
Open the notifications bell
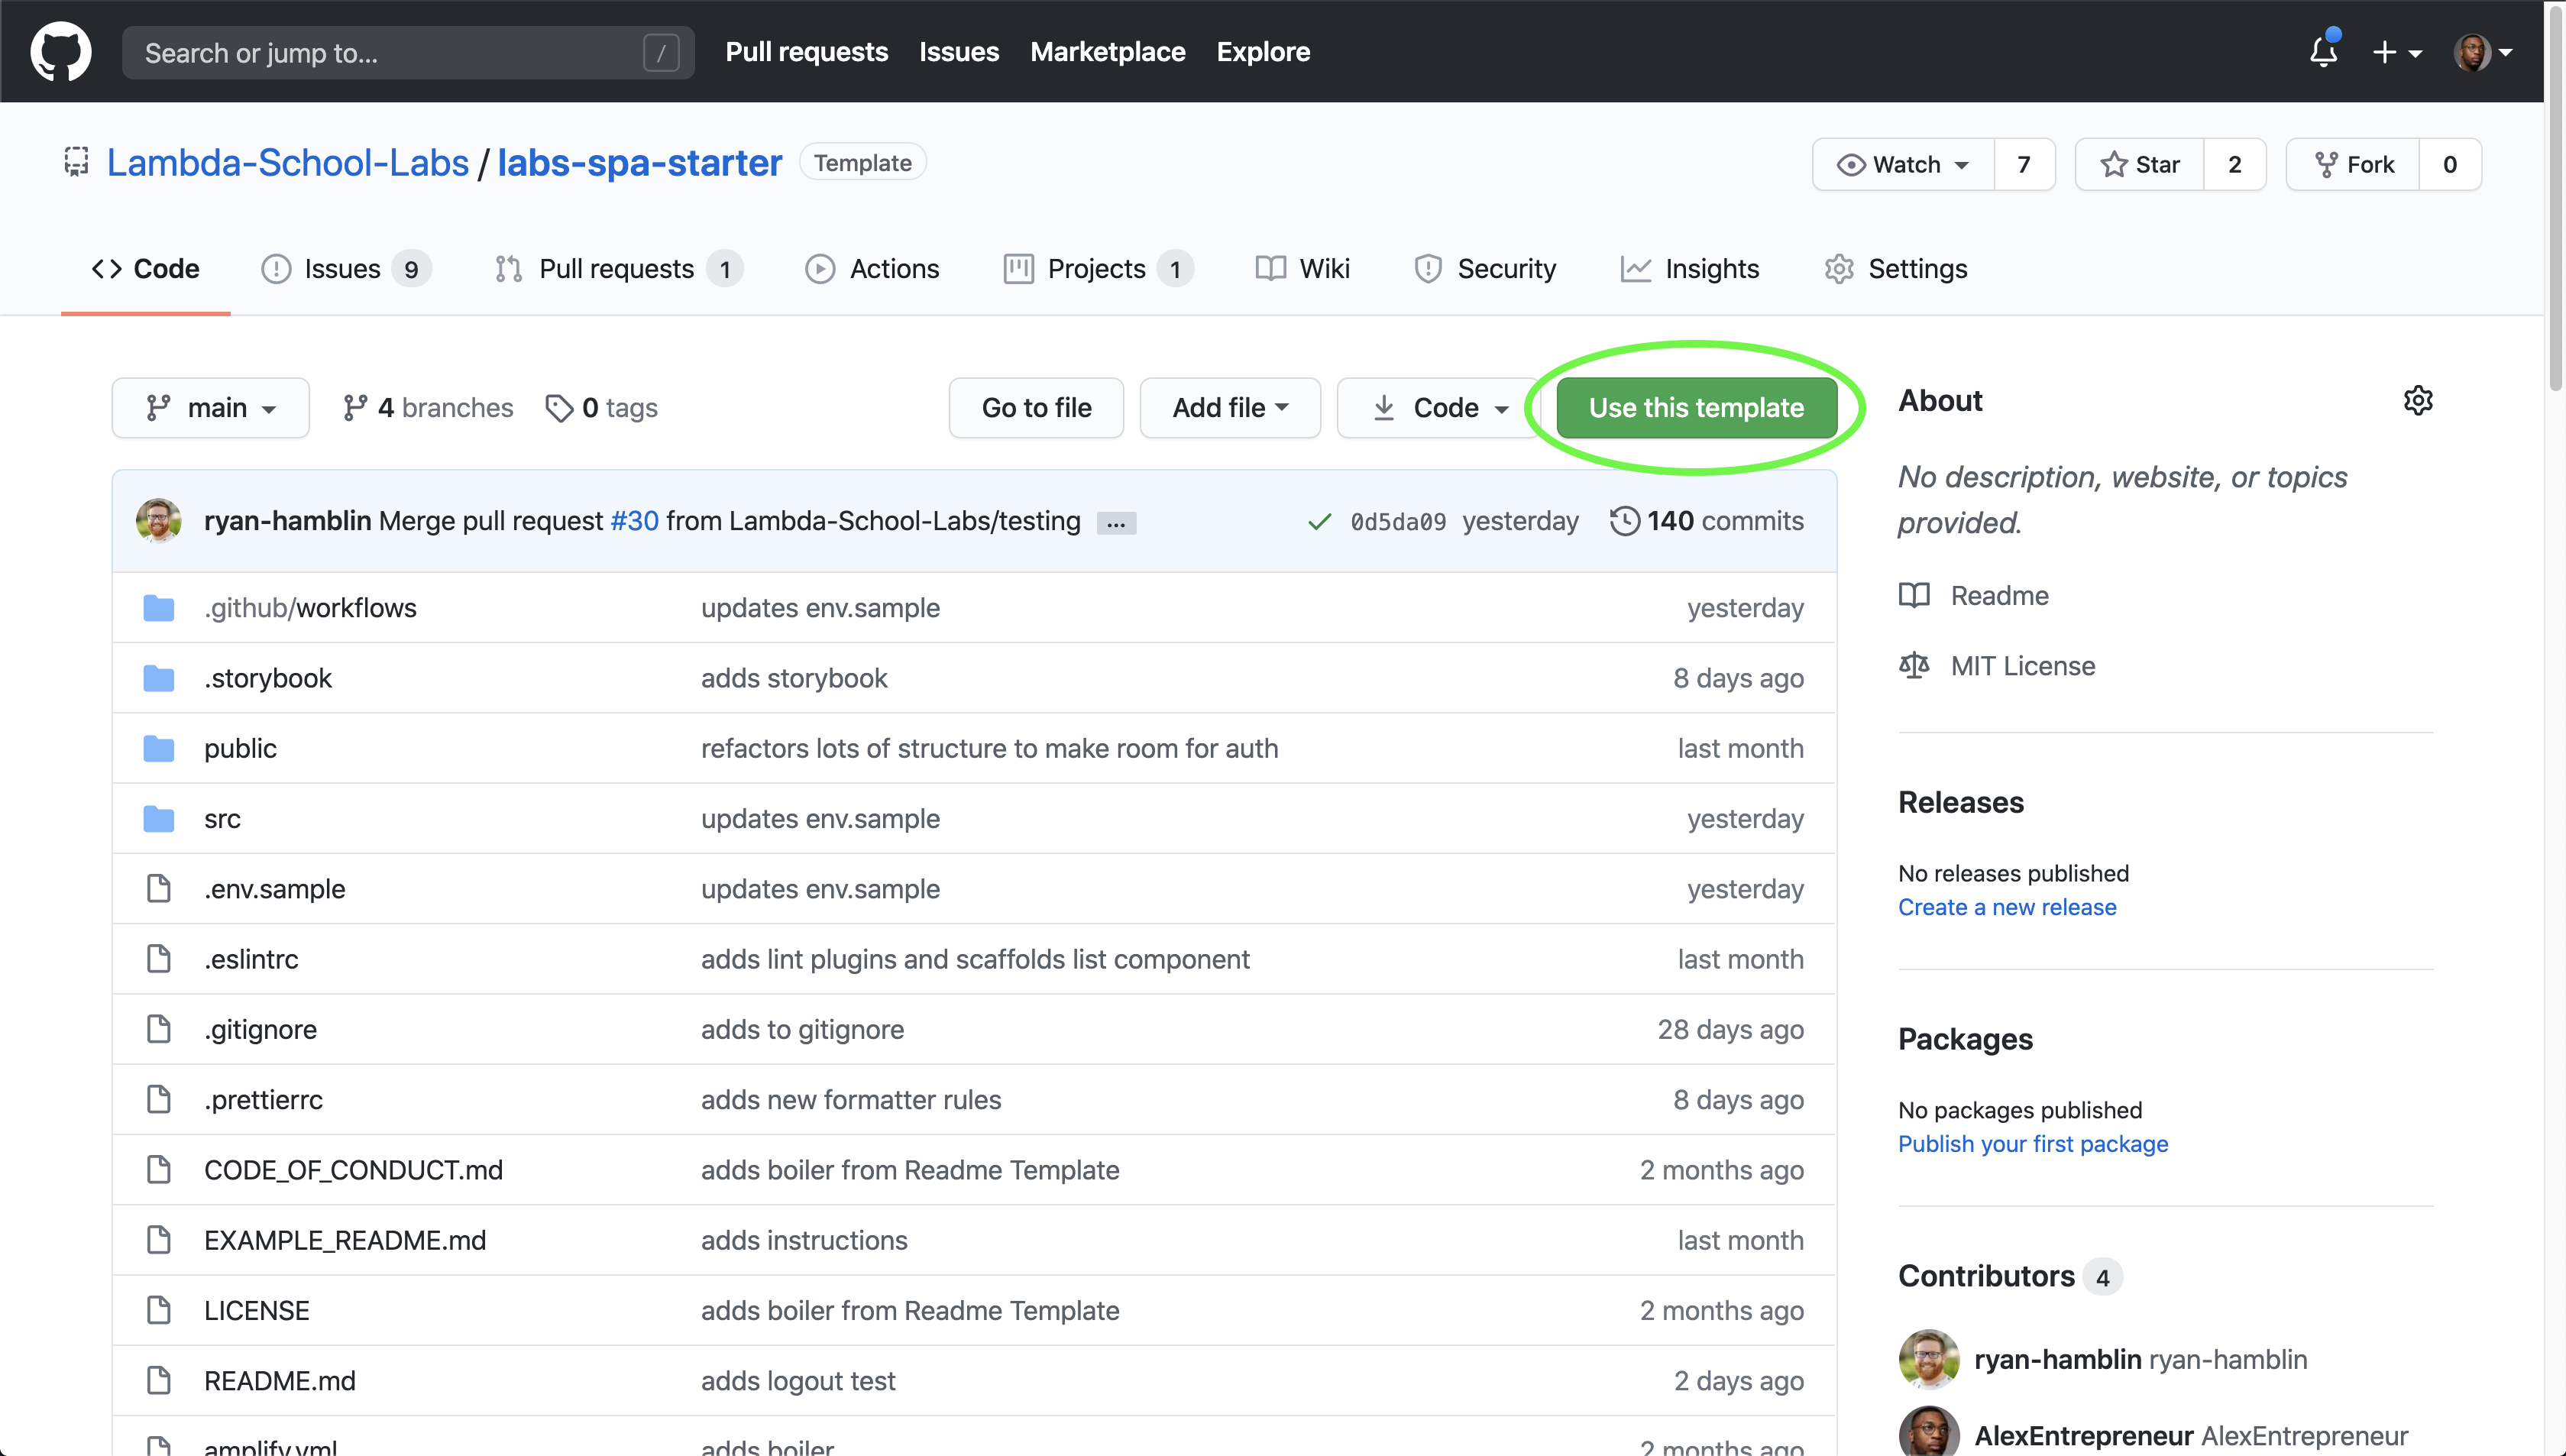click(x=2323, y=51)
